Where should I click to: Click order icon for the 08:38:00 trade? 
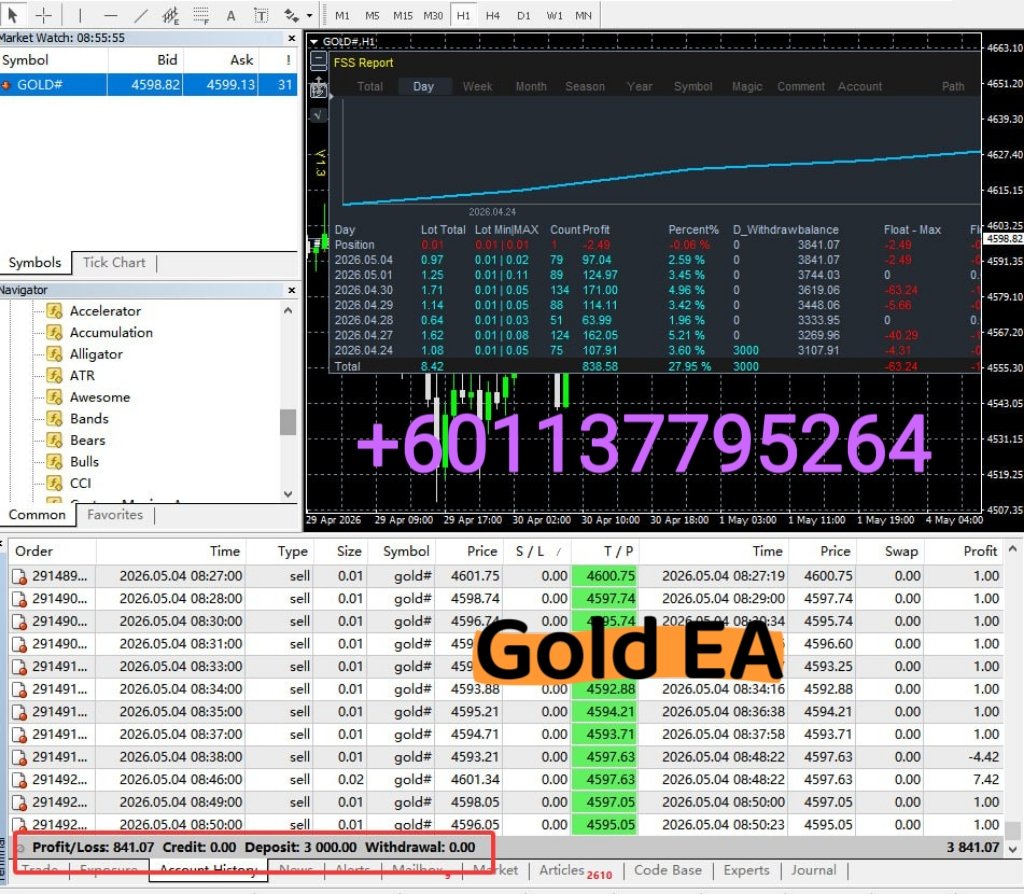20,757
